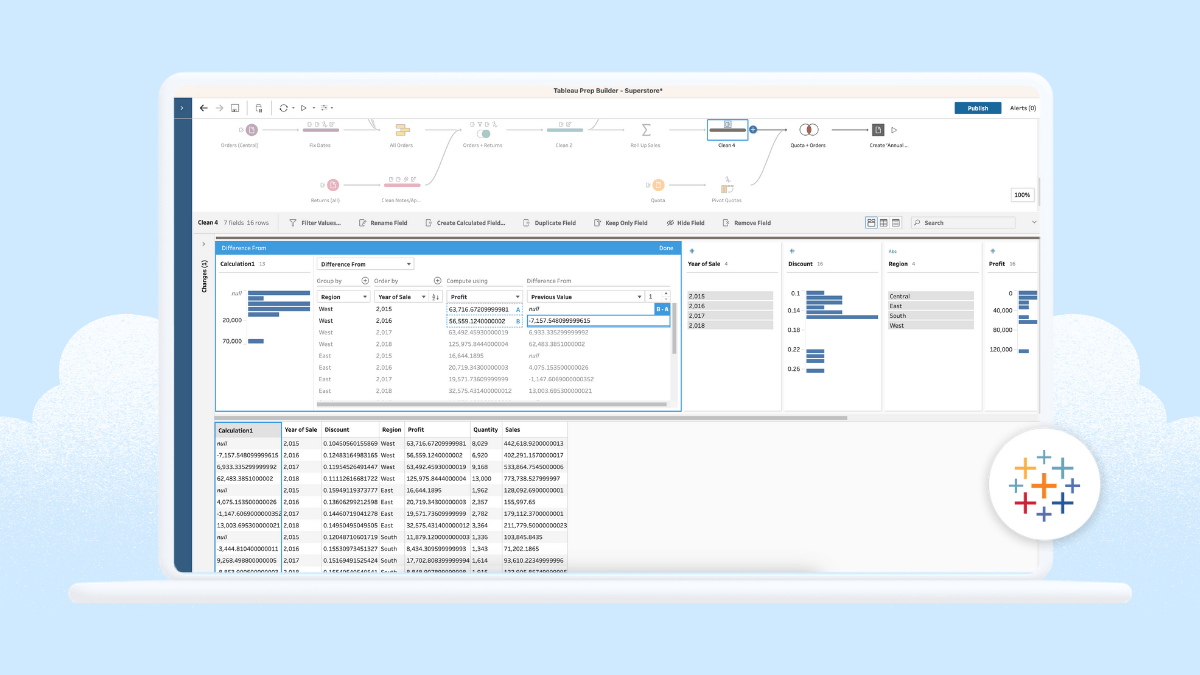Switch to list view in profile pane

(x=884, y=222)
